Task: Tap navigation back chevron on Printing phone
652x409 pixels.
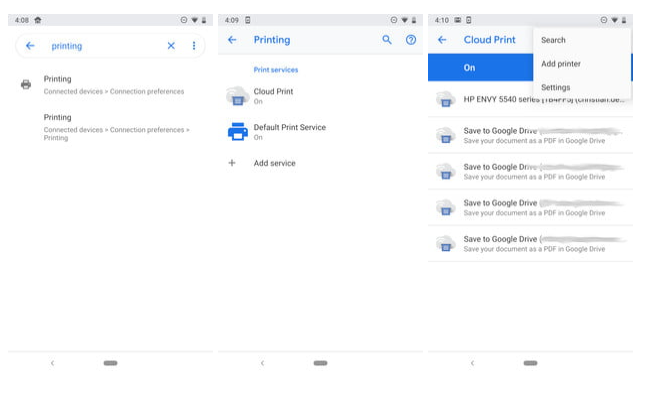Action: point(262,363)
